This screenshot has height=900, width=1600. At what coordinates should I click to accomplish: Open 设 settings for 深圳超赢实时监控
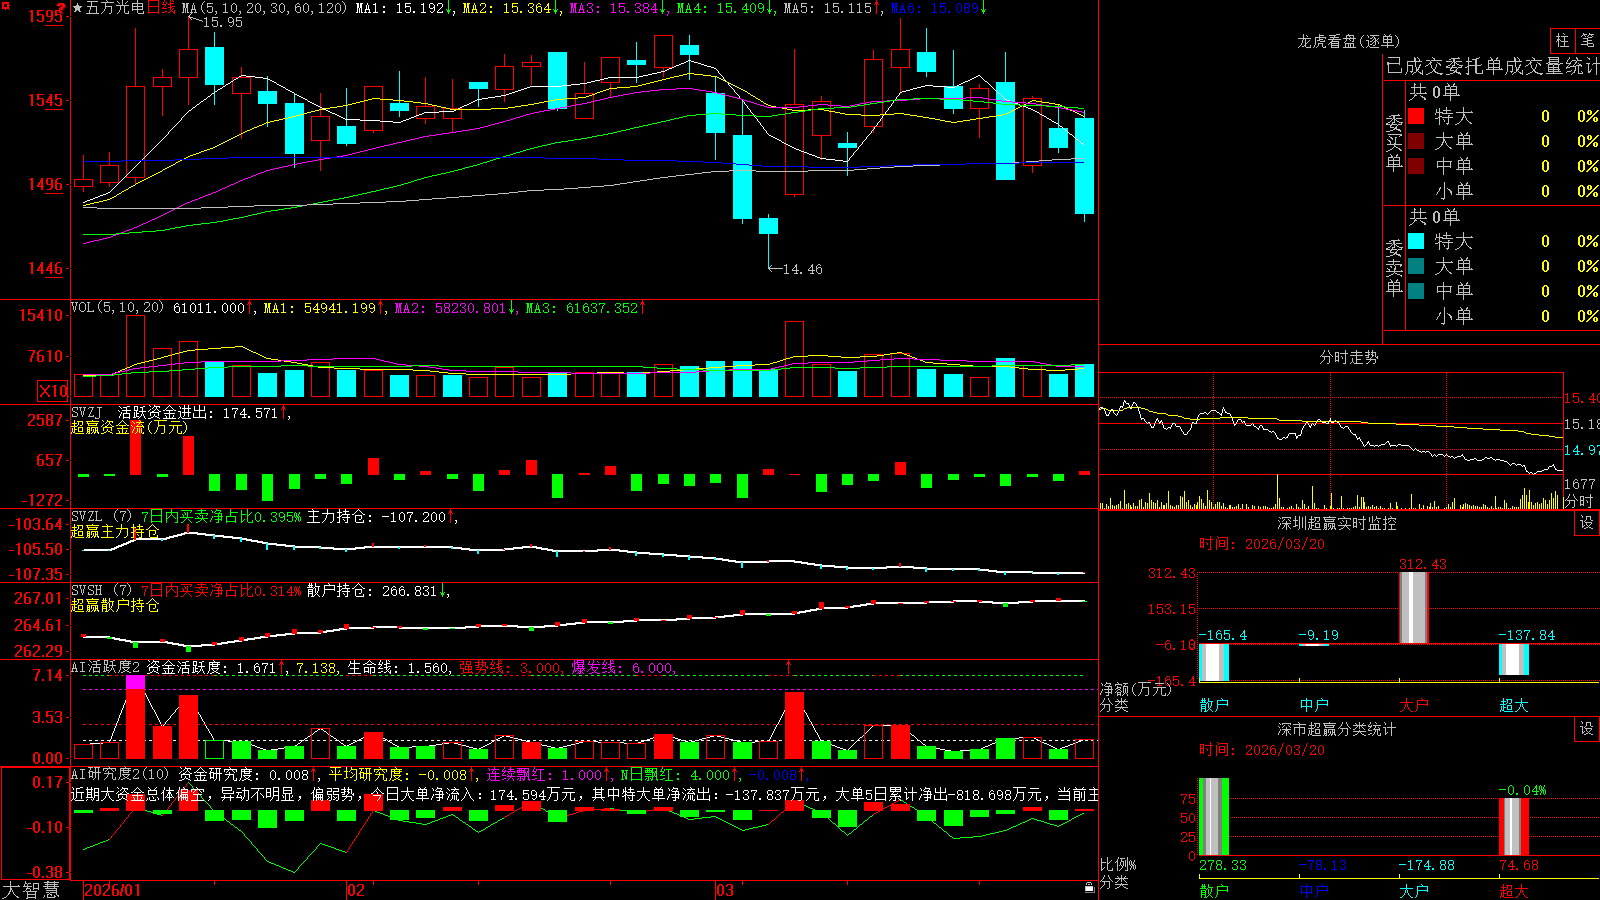1587,523
